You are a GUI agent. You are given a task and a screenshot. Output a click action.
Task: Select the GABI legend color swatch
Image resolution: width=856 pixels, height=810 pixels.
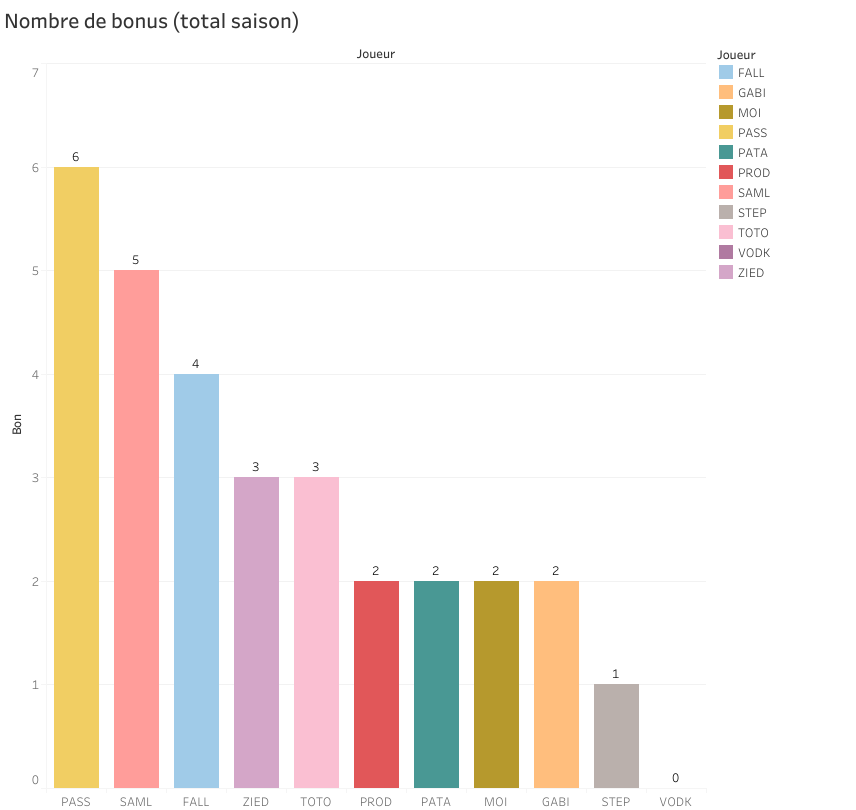click(726, 93)
